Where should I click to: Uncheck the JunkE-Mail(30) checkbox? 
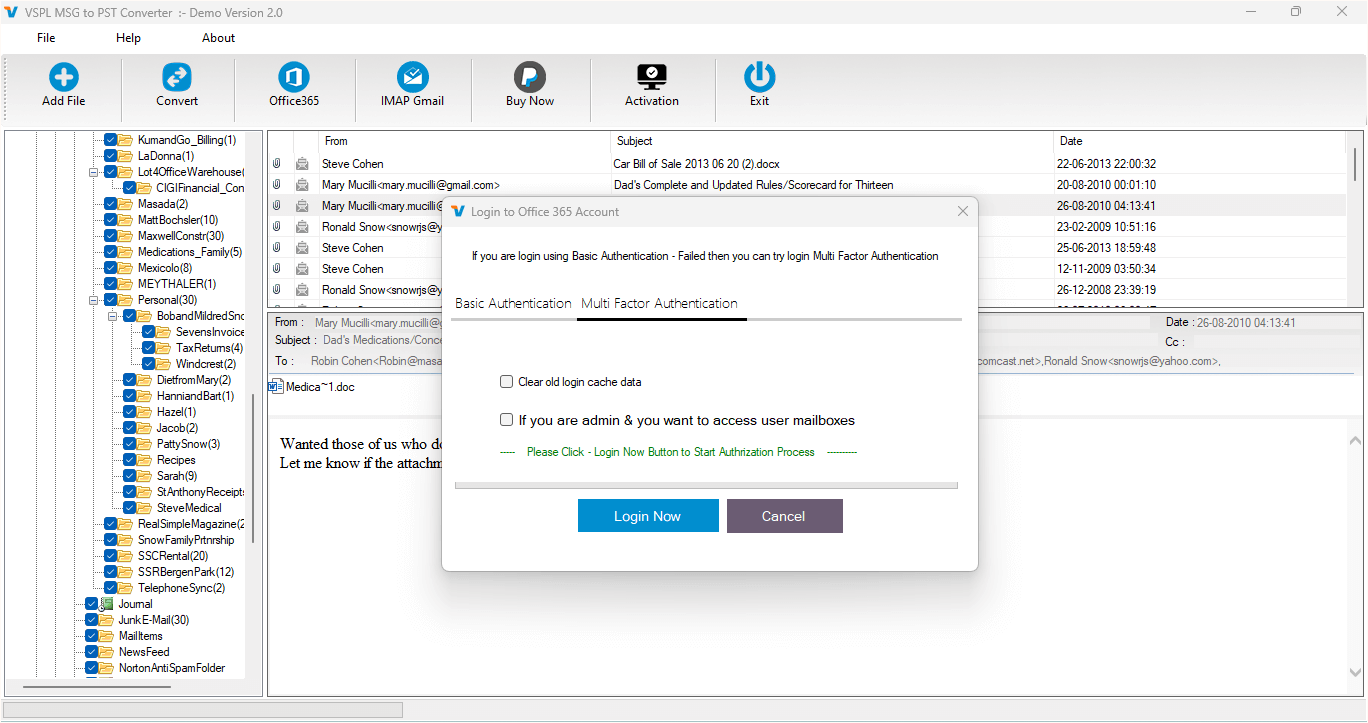click(x=92, y=620)
